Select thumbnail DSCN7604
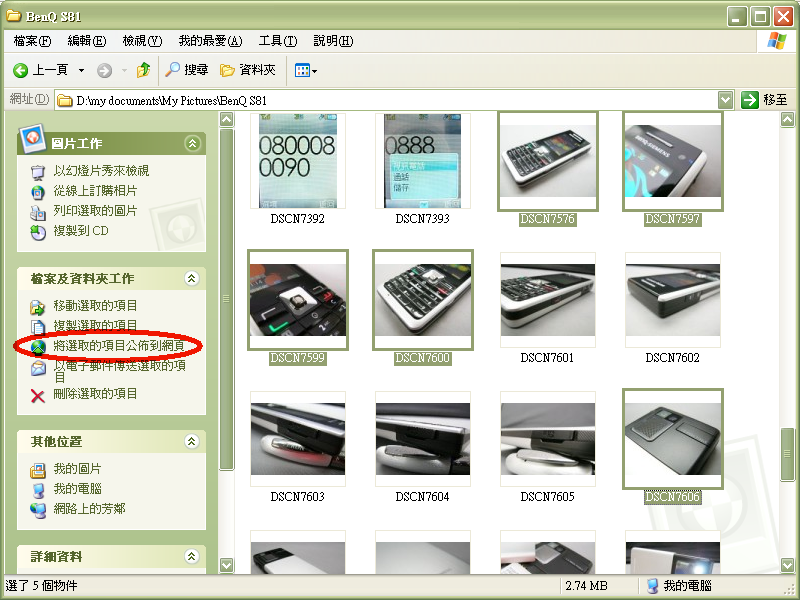Viewport: 800px width, 600px height. tap(422, 439)
